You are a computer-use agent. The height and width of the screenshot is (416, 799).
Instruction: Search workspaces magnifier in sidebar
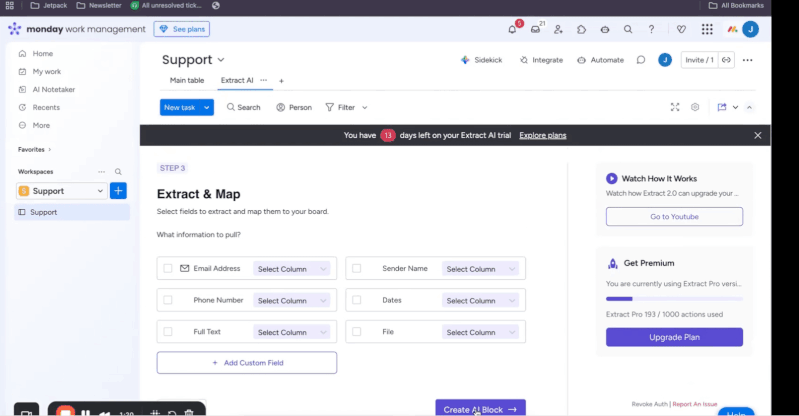pyautogui.click(x=118, y=172)
